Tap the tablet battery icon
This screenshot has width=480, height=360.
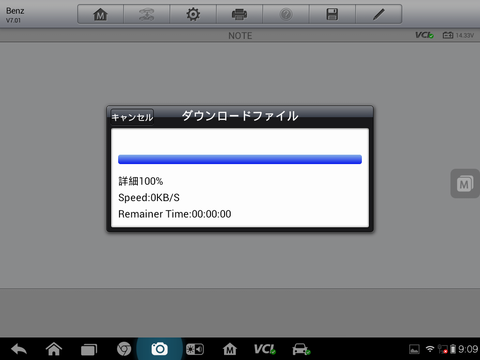[x=453, y=349]
